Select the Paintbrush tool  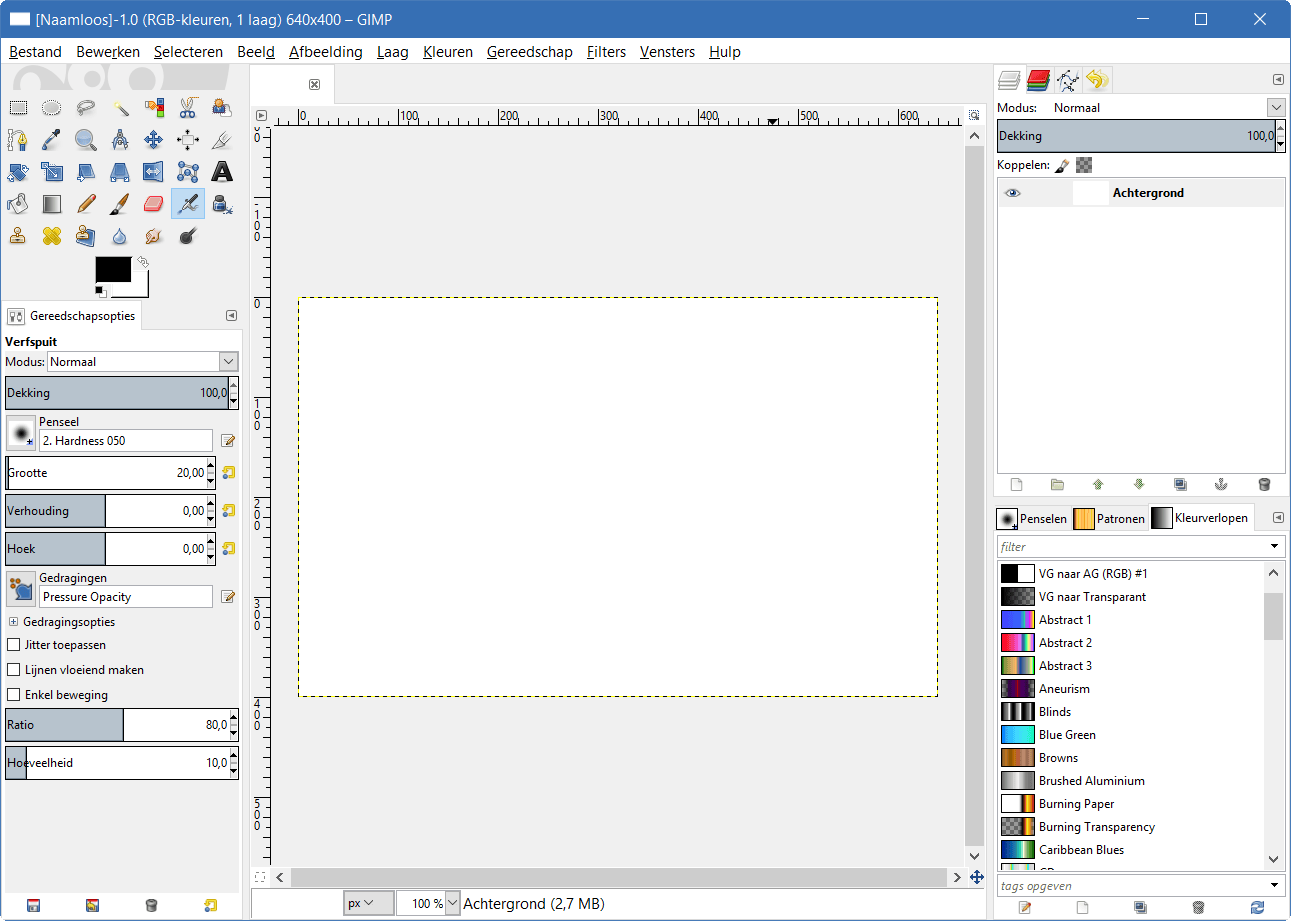119,204
